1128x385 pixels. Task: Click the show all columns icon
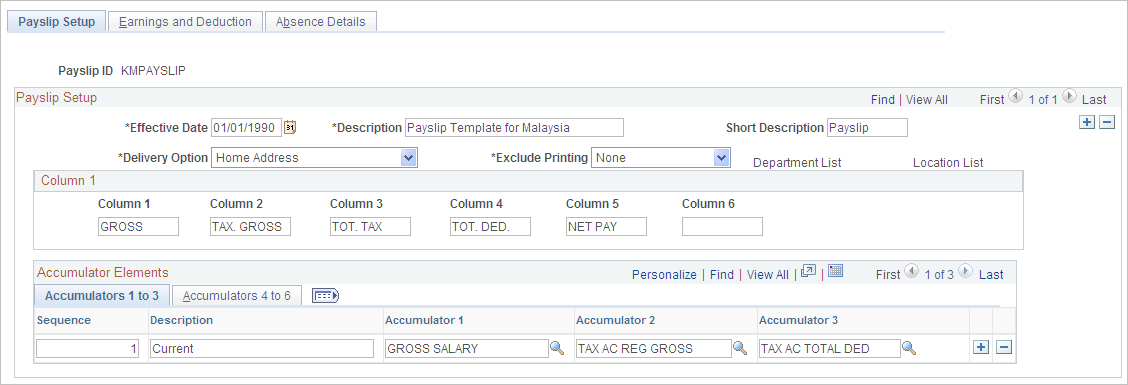coord(325,295)
